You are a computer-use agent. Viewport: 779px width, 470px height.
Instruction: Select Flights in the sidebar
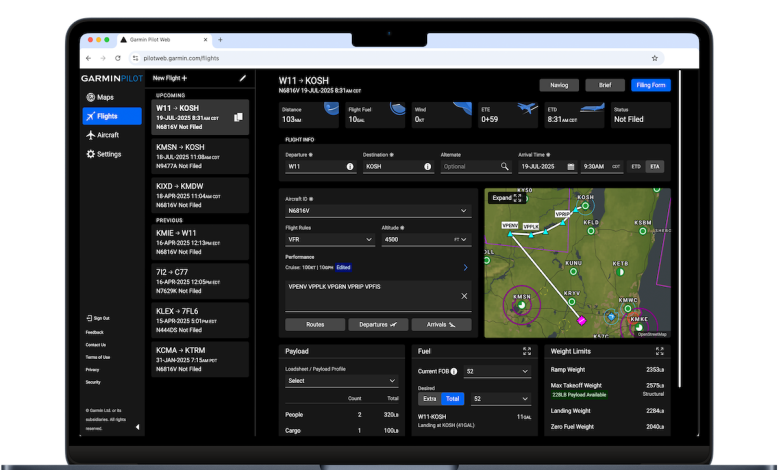tap(112, 116)
